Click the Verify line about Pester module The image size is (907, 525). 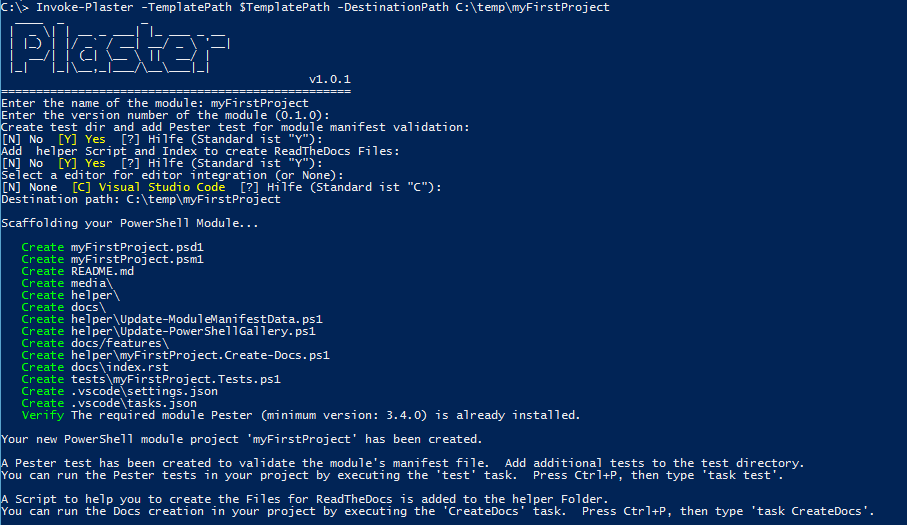click(x=300, y=415)
